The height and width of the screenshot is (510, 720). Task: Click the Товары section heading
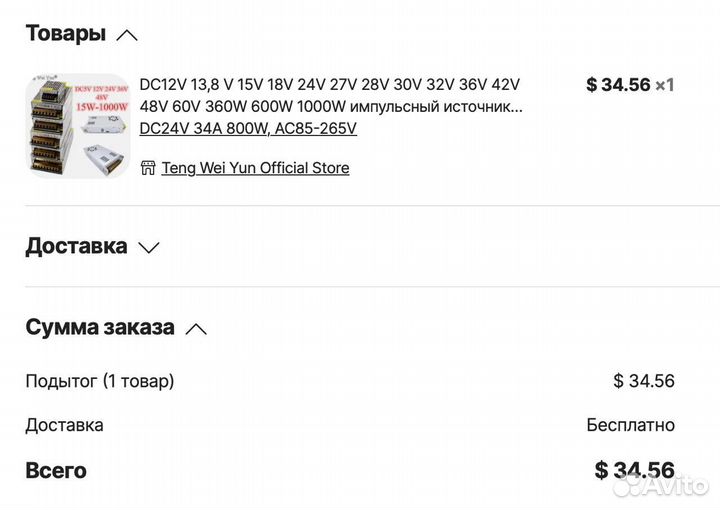click(x=65, y=34)
